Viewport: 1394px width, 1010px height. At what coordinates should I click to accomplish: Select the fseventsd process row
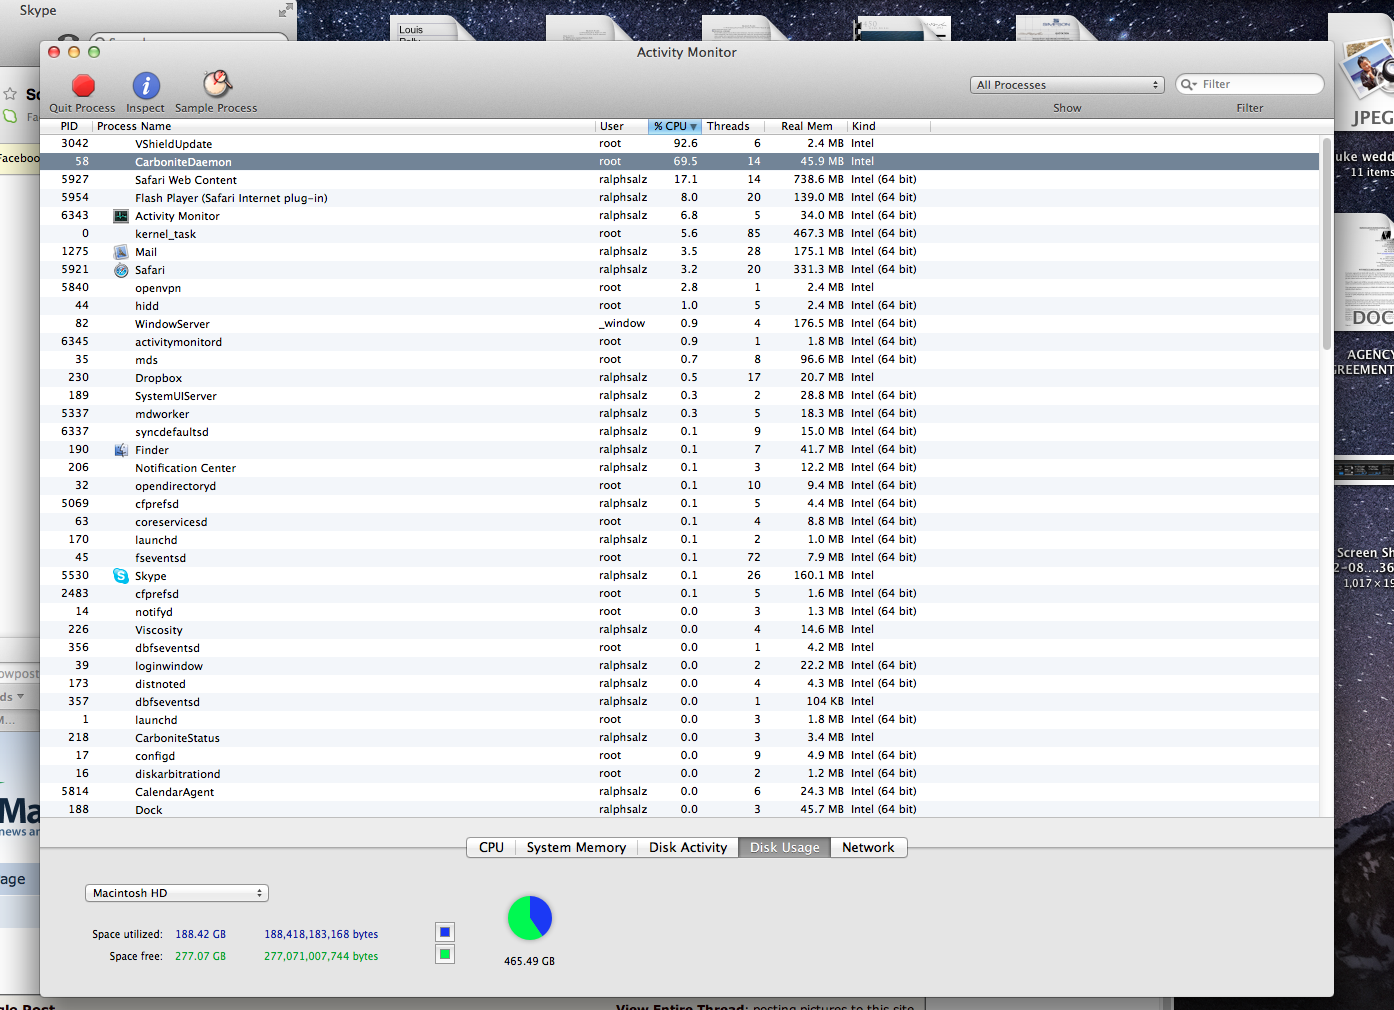[680, 558]
